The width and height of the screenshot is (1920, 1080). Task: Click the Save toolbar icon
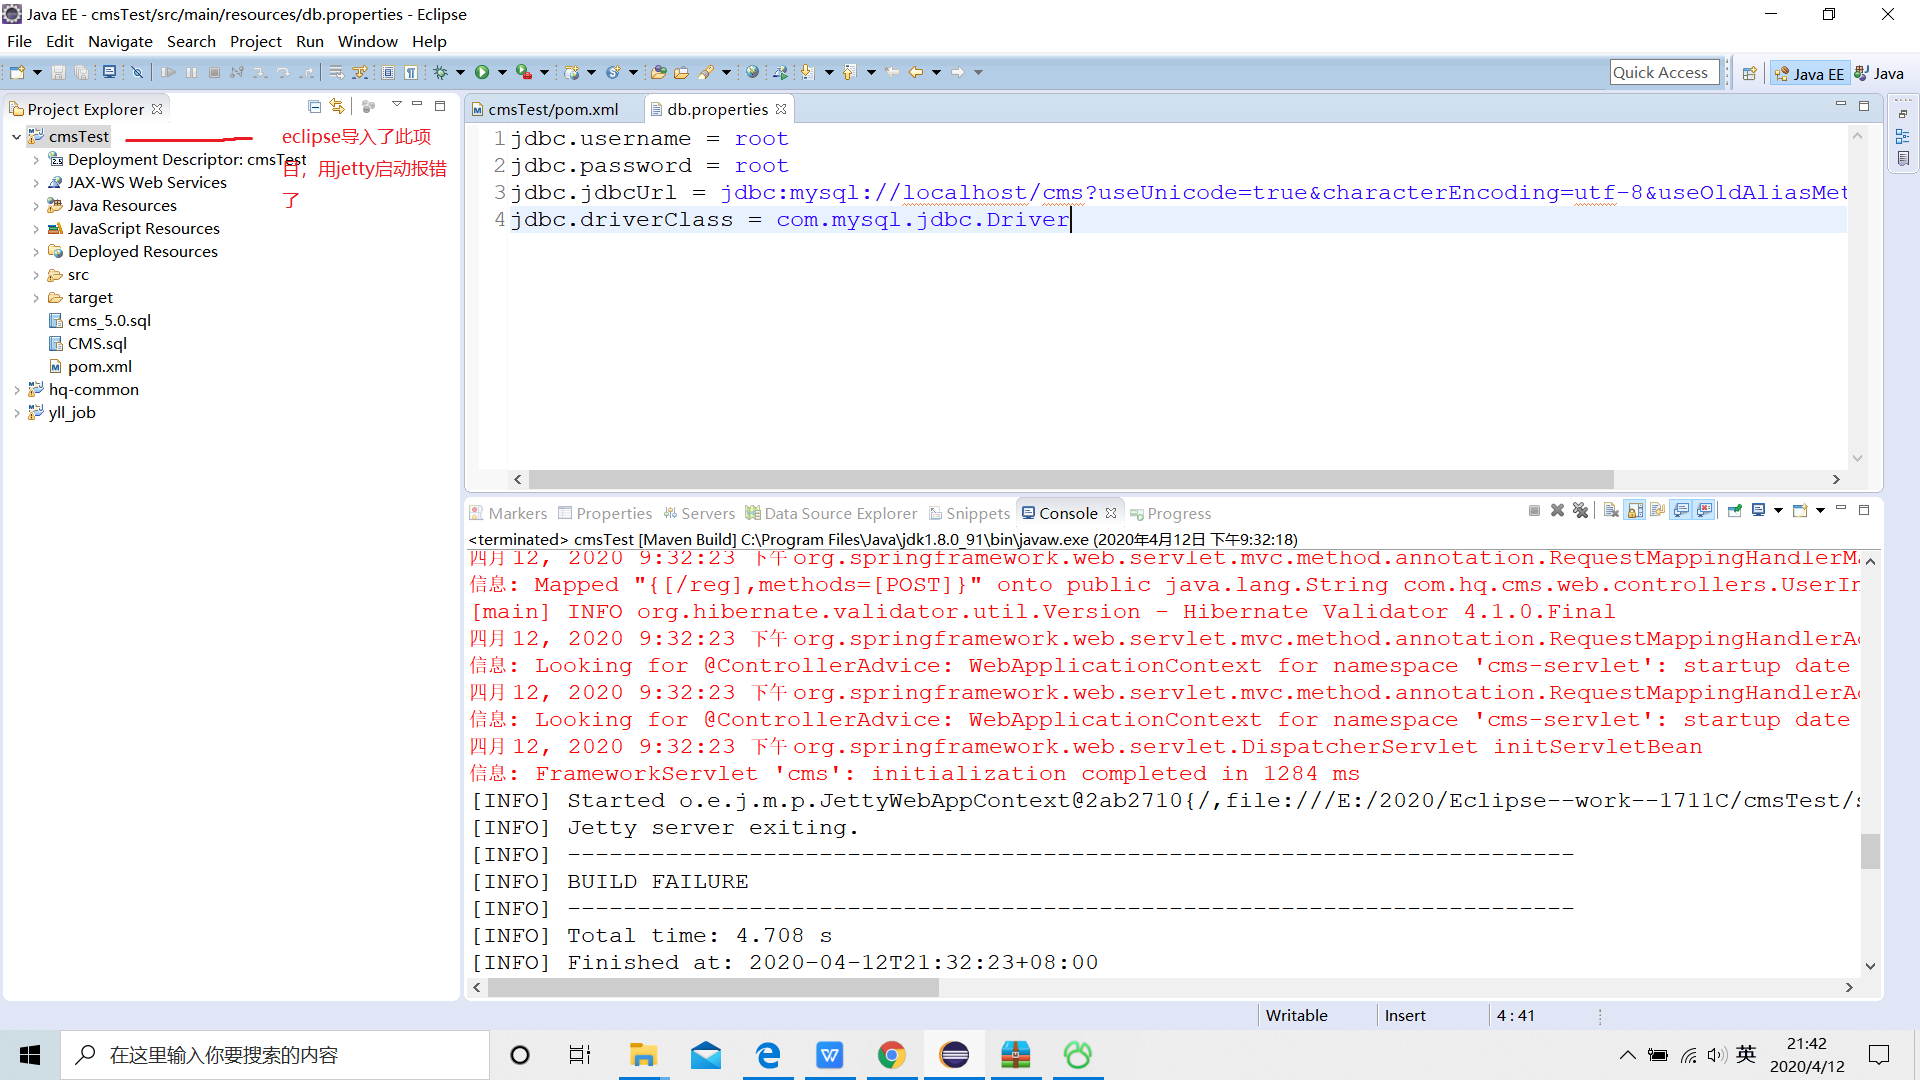coord(58,72)
